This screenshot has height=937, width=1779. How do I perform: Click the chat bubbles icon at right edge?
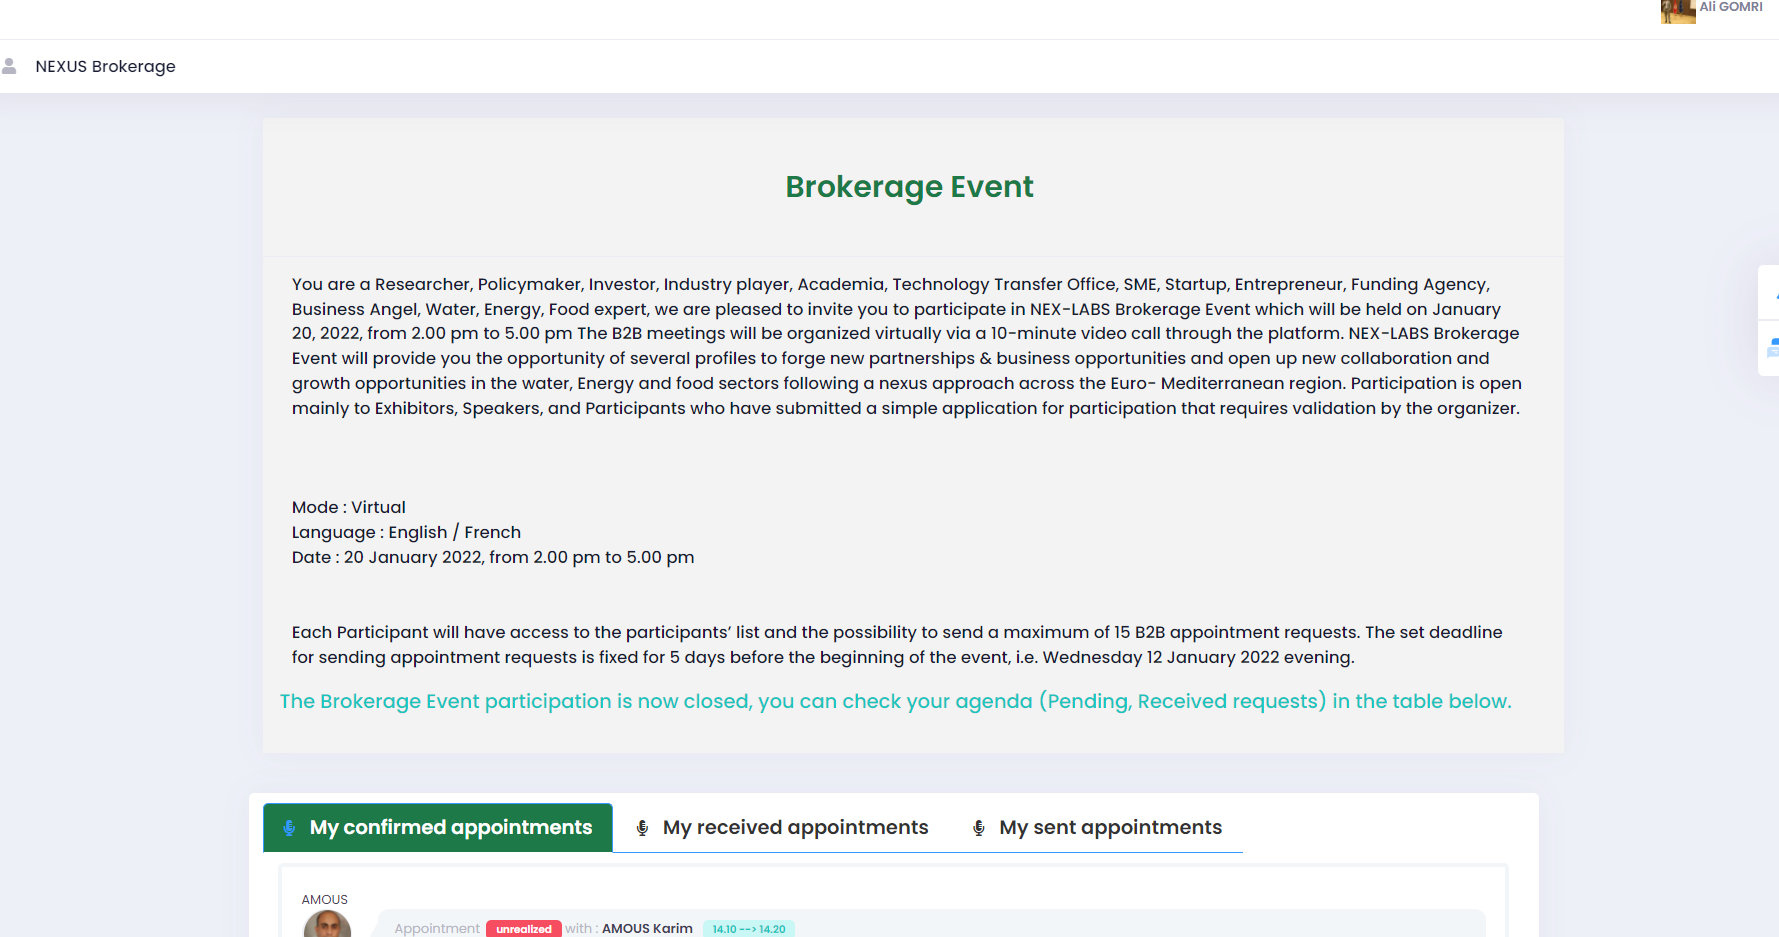tap(1772, 348)
